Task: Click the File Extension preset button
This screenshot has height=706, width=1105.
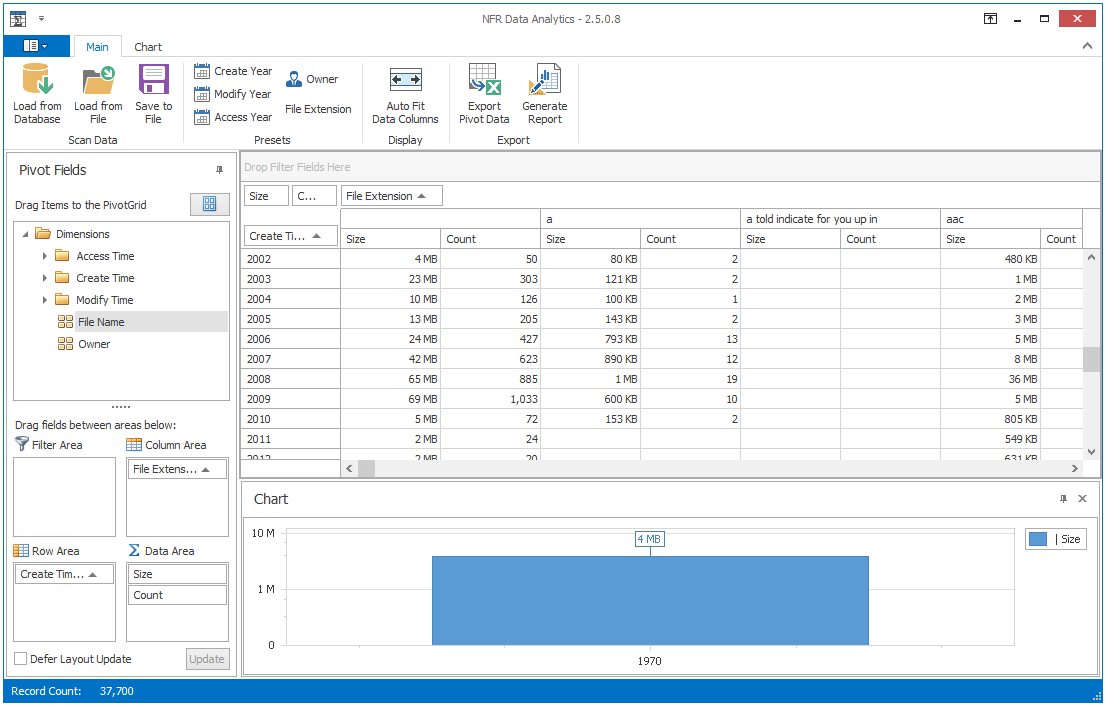Action: click(318, 109)
